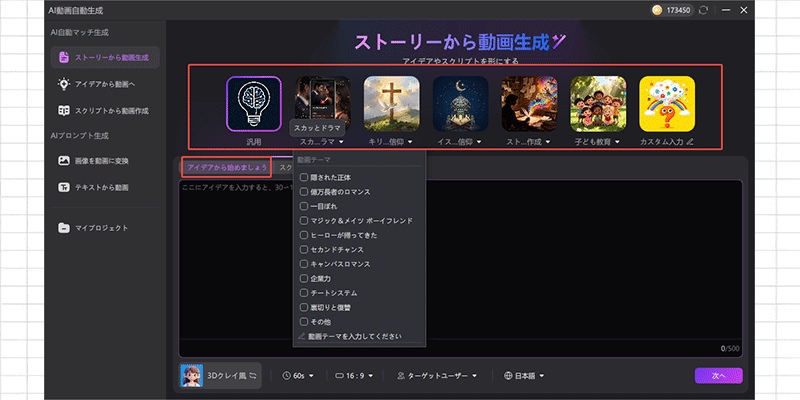
Task: Click the 動画テーマ menu header text
Action: coord(313,160)
